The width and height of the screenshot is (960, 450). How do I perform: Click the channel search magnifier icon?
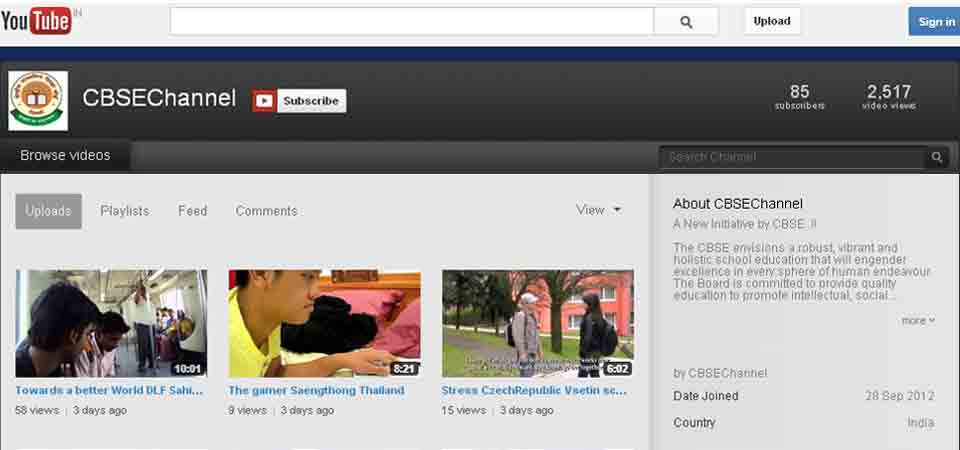coord(937,157)
